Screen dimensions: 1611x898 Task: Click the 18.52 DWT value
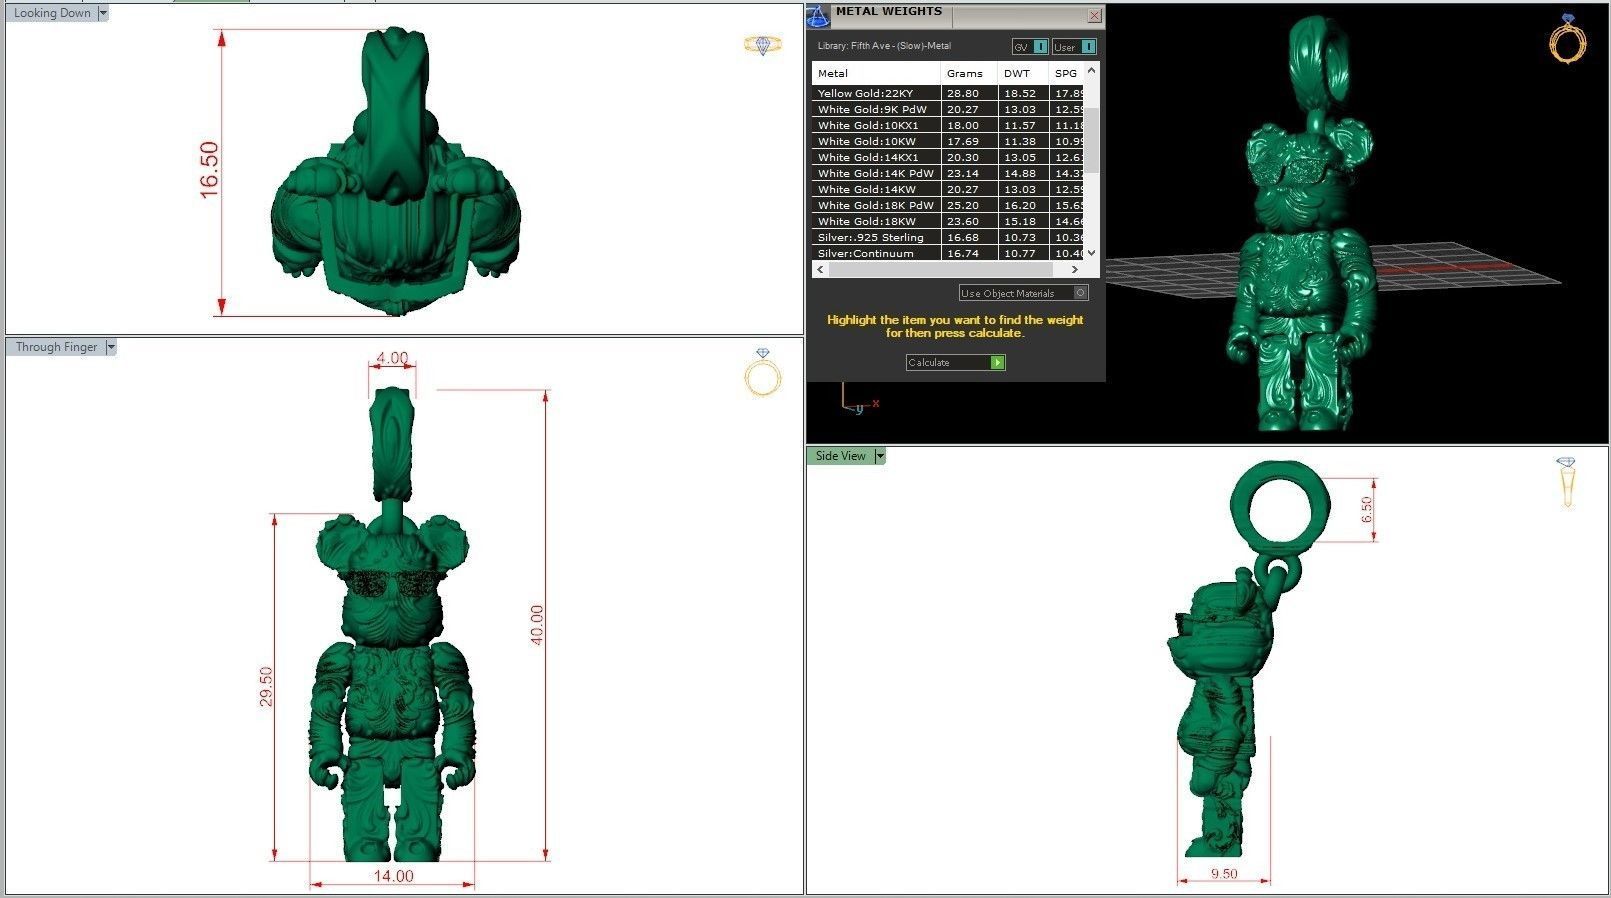(x=1020, y=93)
